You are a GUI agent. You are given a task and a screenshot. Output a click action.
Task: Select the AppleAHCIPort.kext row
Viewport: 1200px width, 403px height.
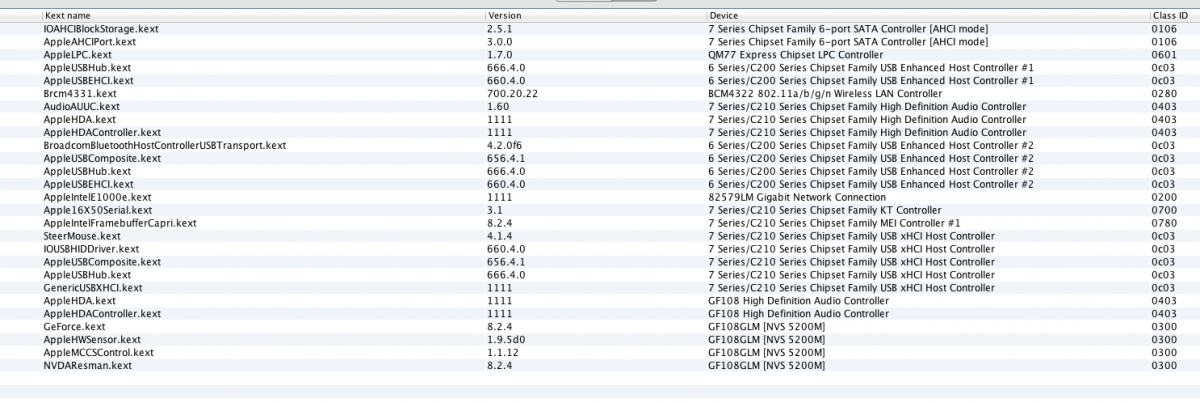600,42
